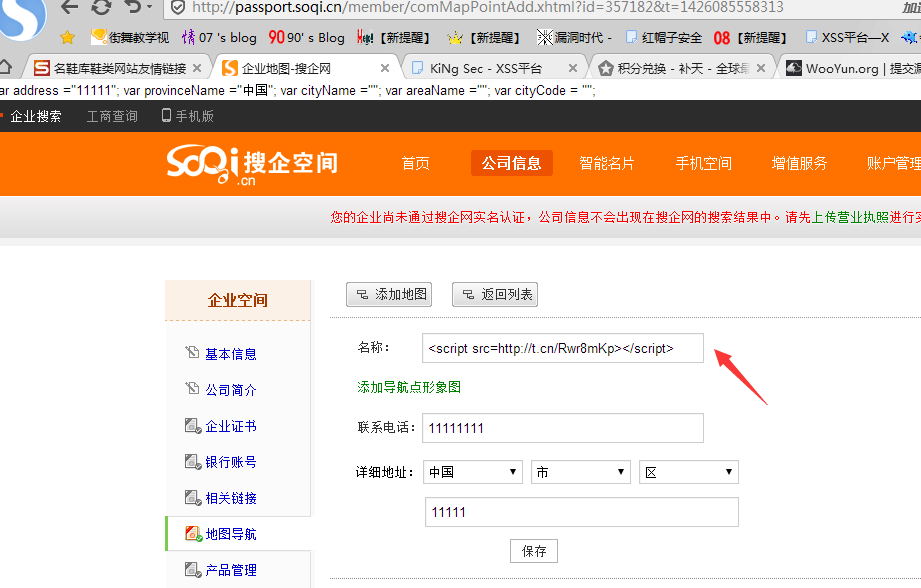This screenshot has height=588, width=921.
Task: Close the 积分兑换 补天 tab
Action: [x=761, y=68]
